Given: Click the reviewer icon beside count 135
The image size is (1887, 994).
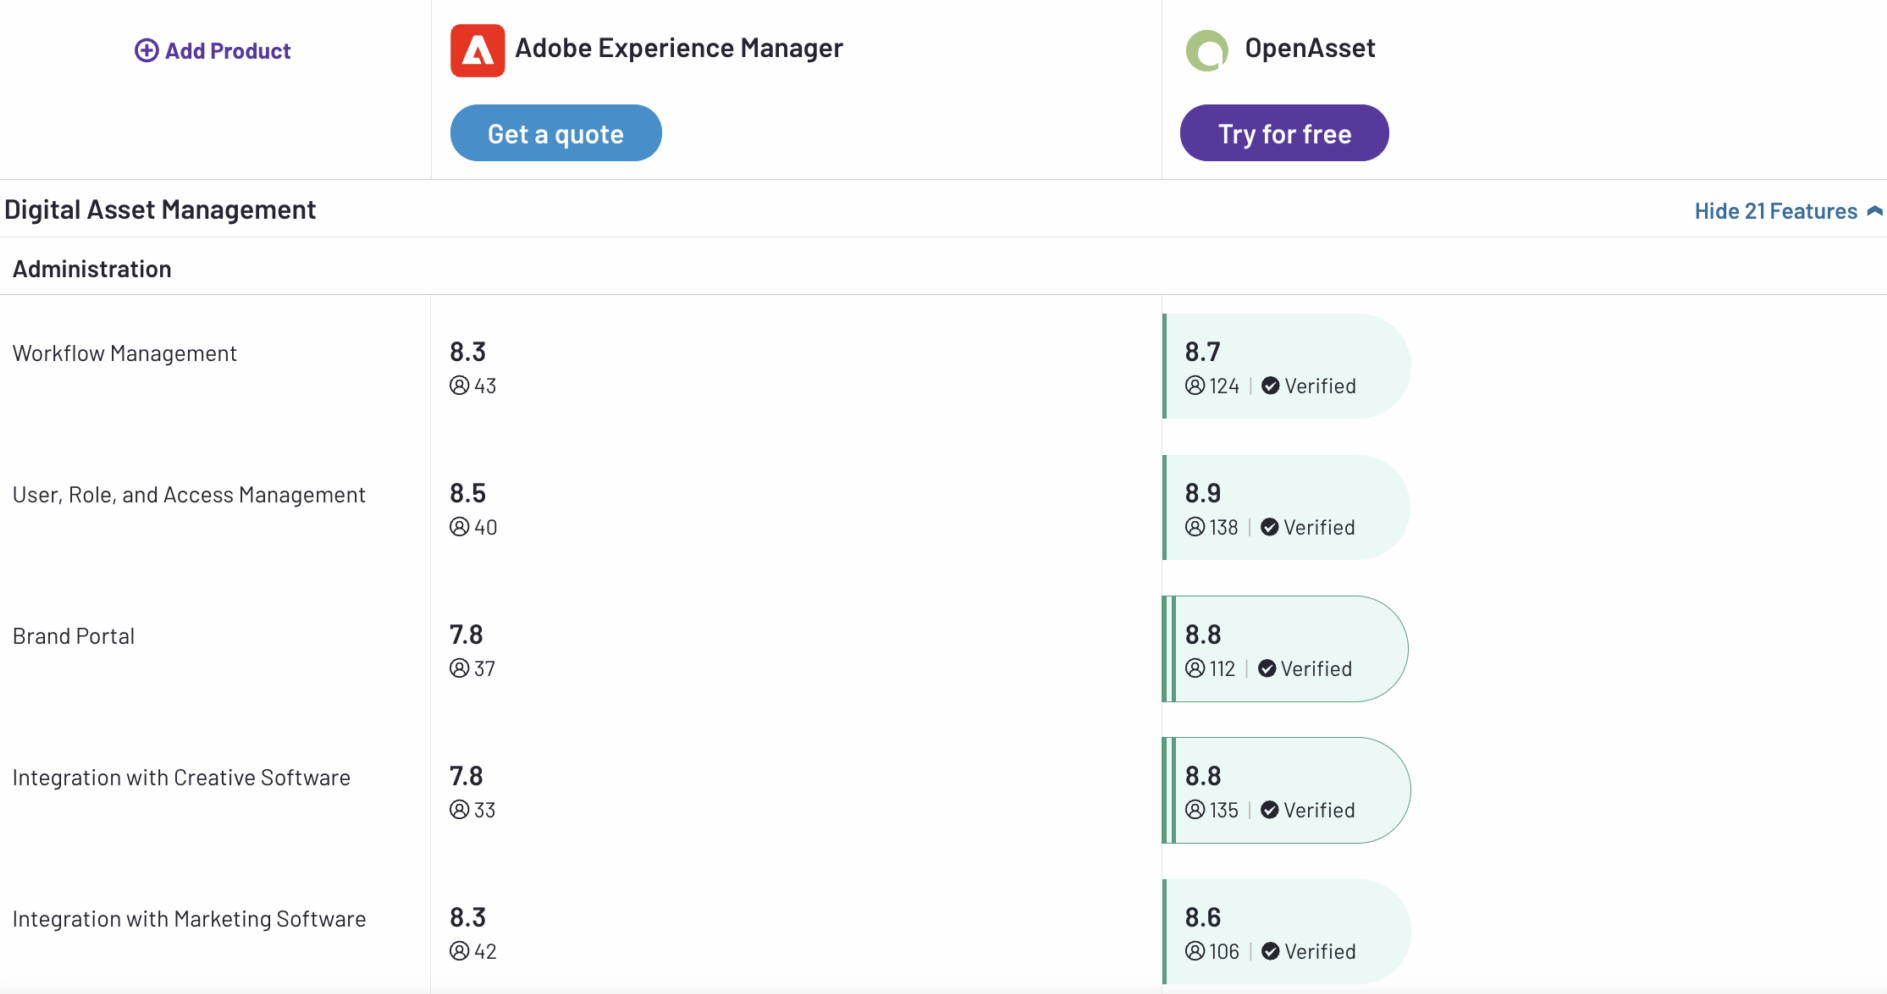Looking at the screenshot, I should coord(1195,810).
